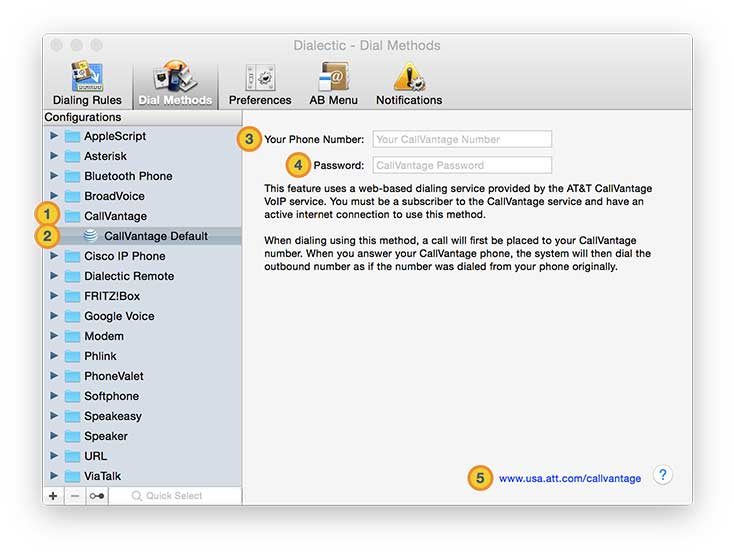
Task: Click the URL folder icon
Action: tap(72, 456)
